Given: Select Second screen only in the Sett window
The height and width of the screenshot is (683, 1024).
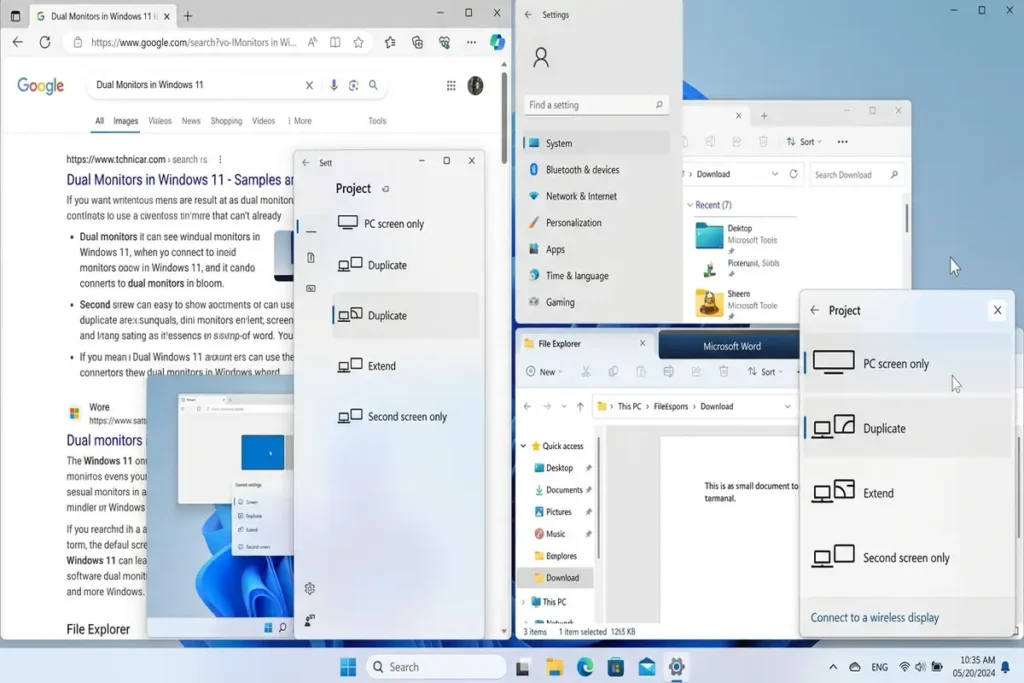Looking at the screenshot, I should click(x=405, y=417).
